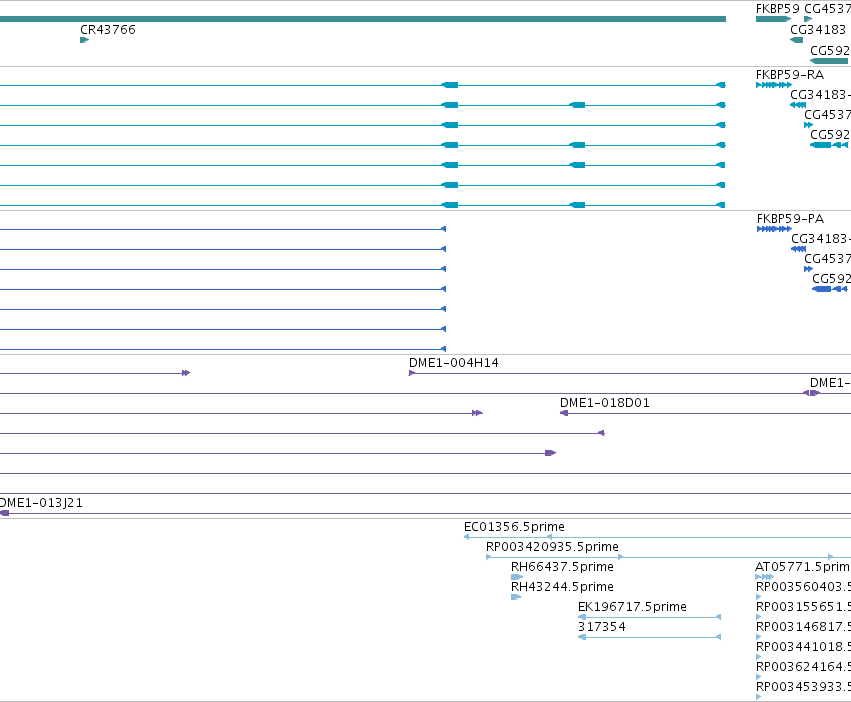
Task: Click the CR43766 gene label
Action: (x=107, y=29)
